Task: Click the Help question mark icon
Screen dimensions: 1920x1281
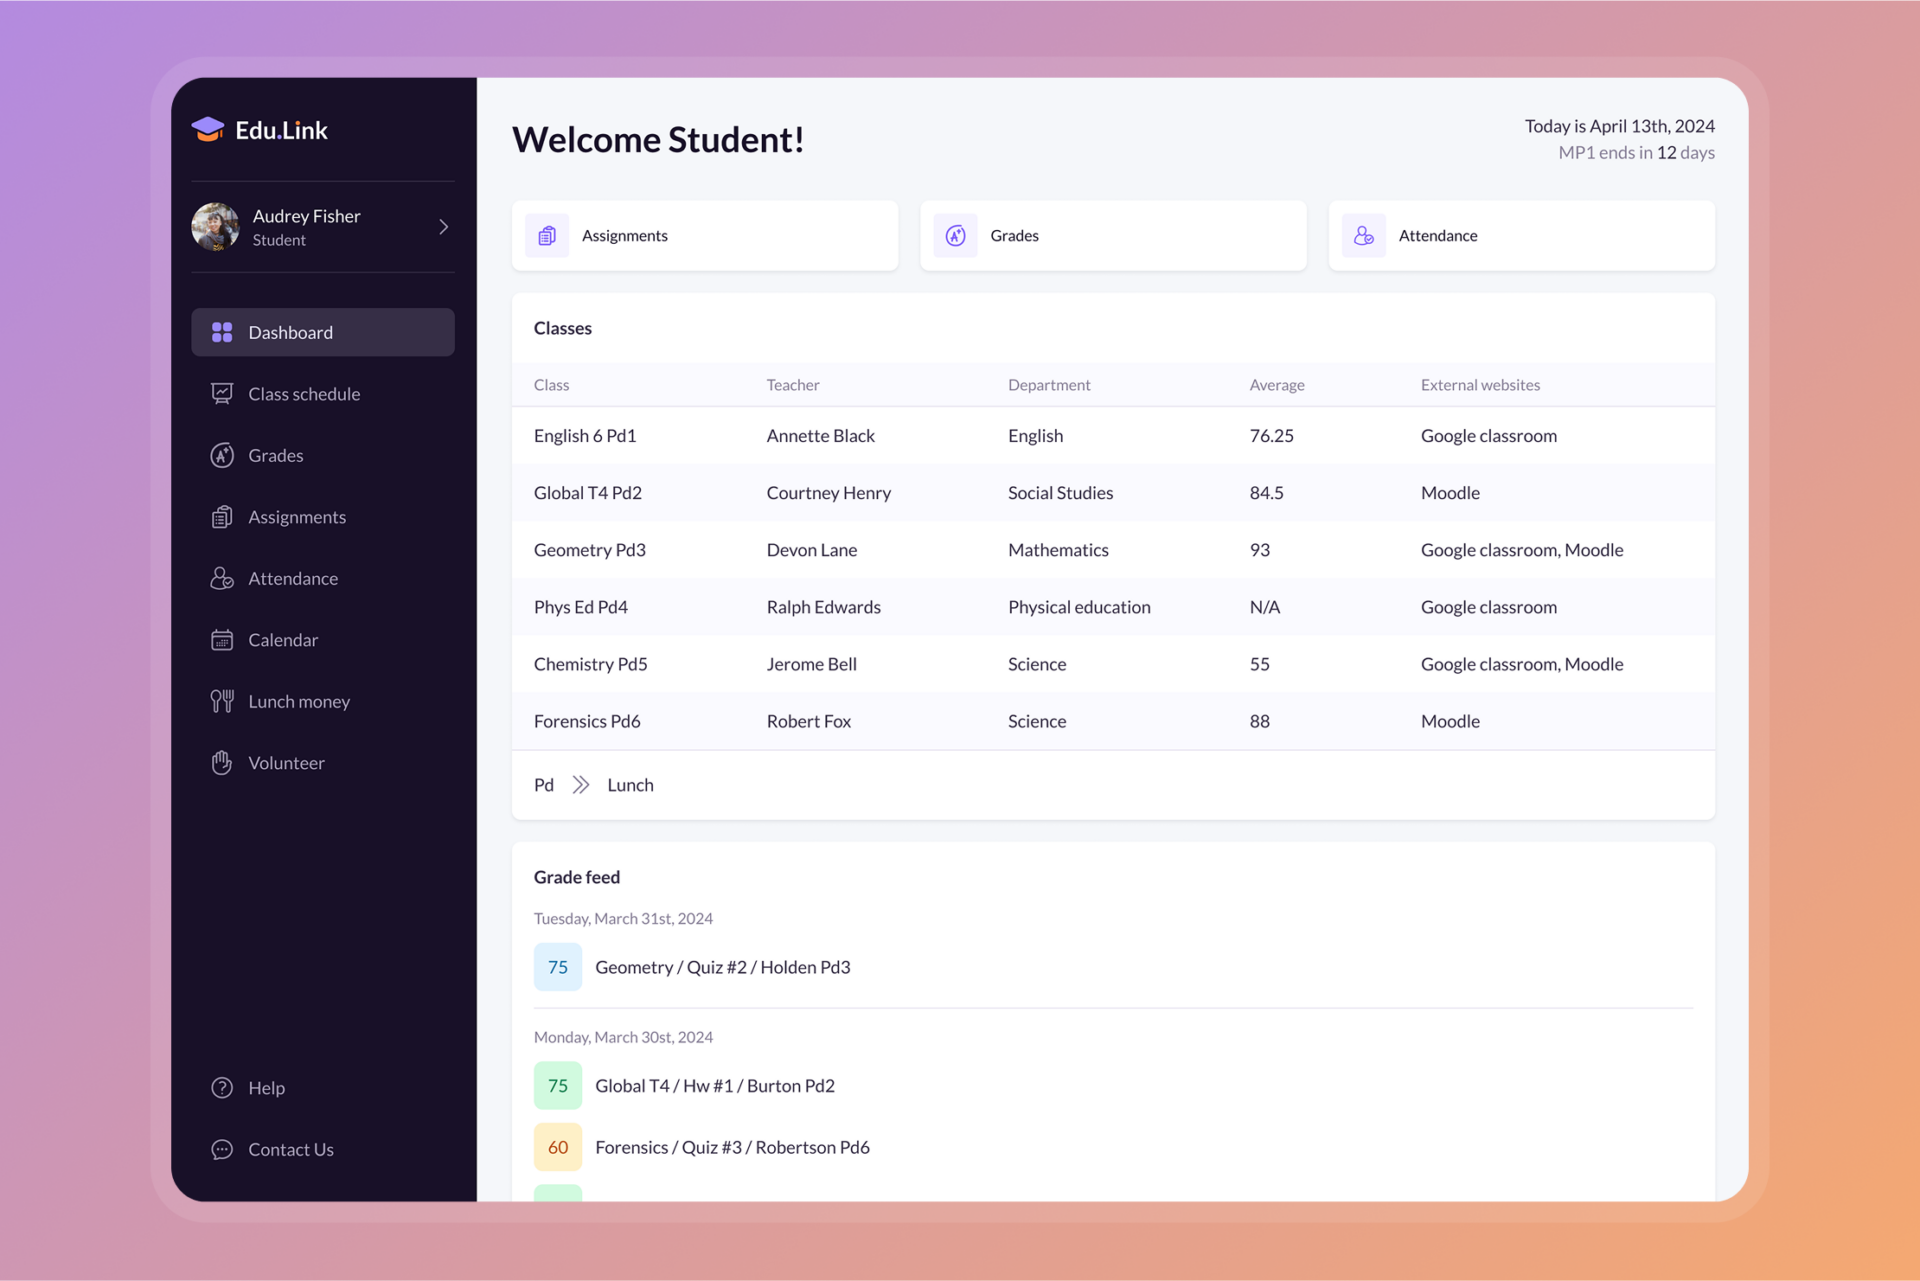Action: coord(222,1088)
